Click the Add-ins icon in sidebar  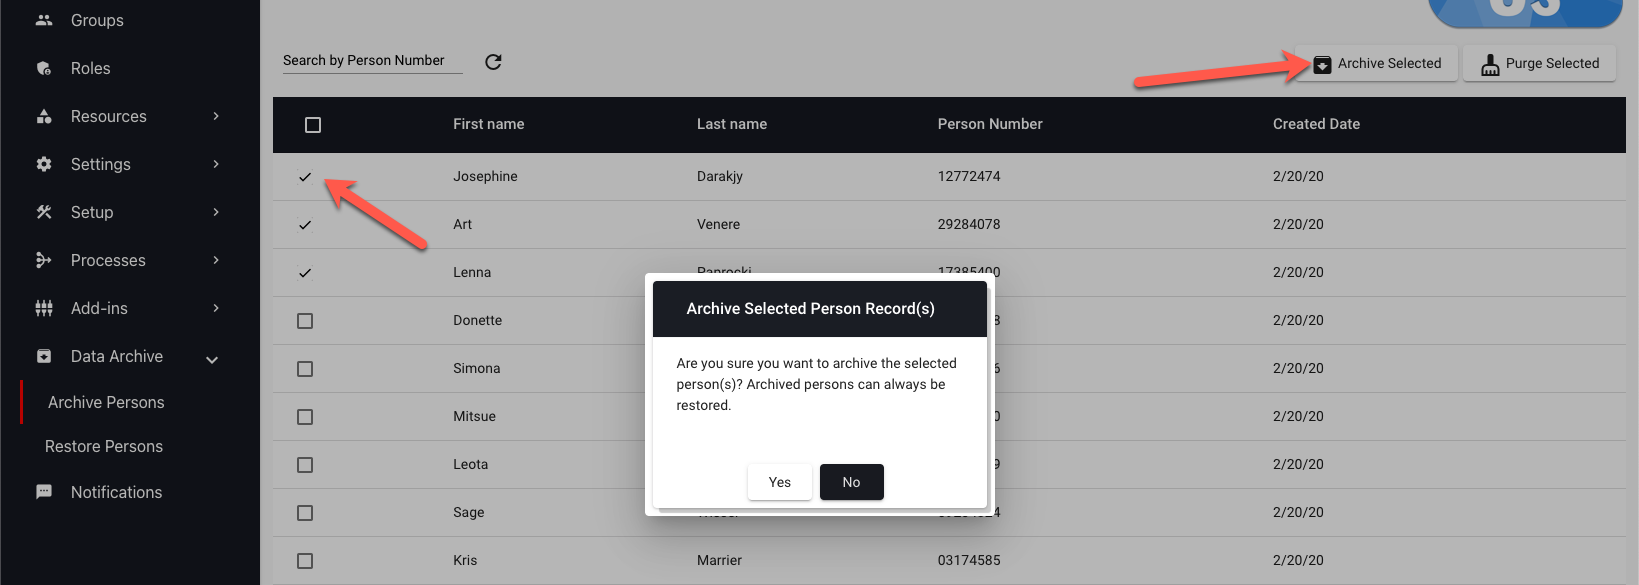(44, 308)
